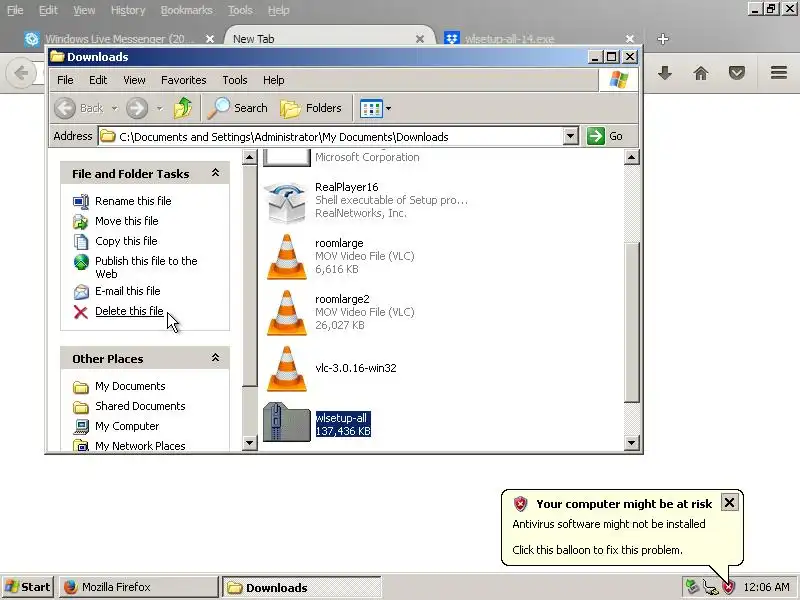800x600 pixels.
Task: Click the address path field
Action: coord(331,136)
